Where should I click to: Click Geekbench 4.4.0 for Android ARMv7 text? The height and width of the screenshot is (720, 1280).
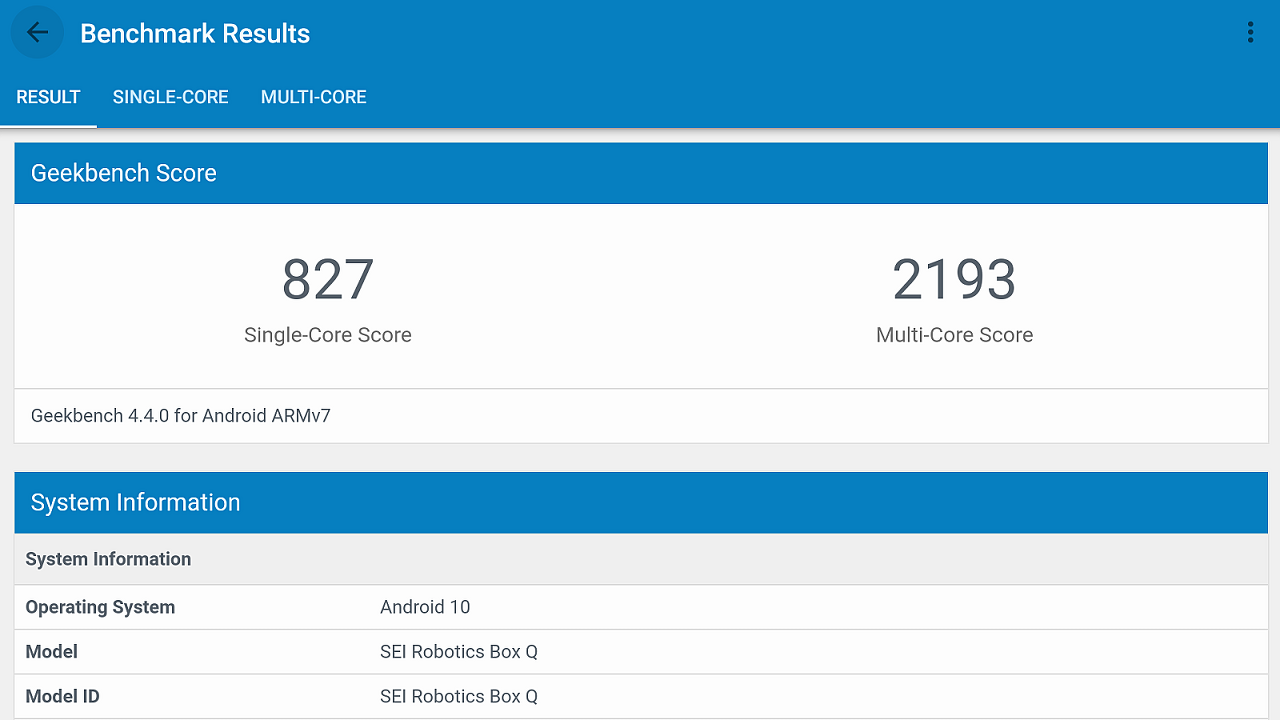point(181,415)
